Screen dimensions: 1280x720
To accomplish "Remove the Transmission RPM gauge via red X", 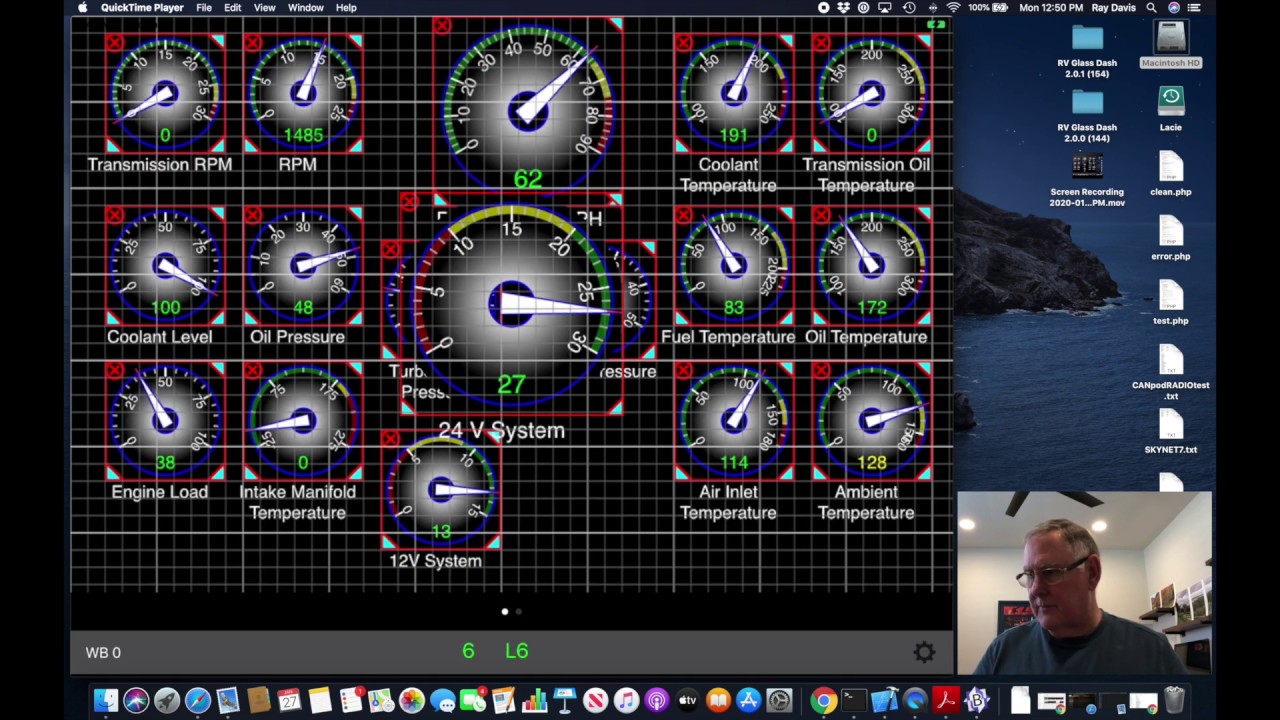I will (114, 42).
